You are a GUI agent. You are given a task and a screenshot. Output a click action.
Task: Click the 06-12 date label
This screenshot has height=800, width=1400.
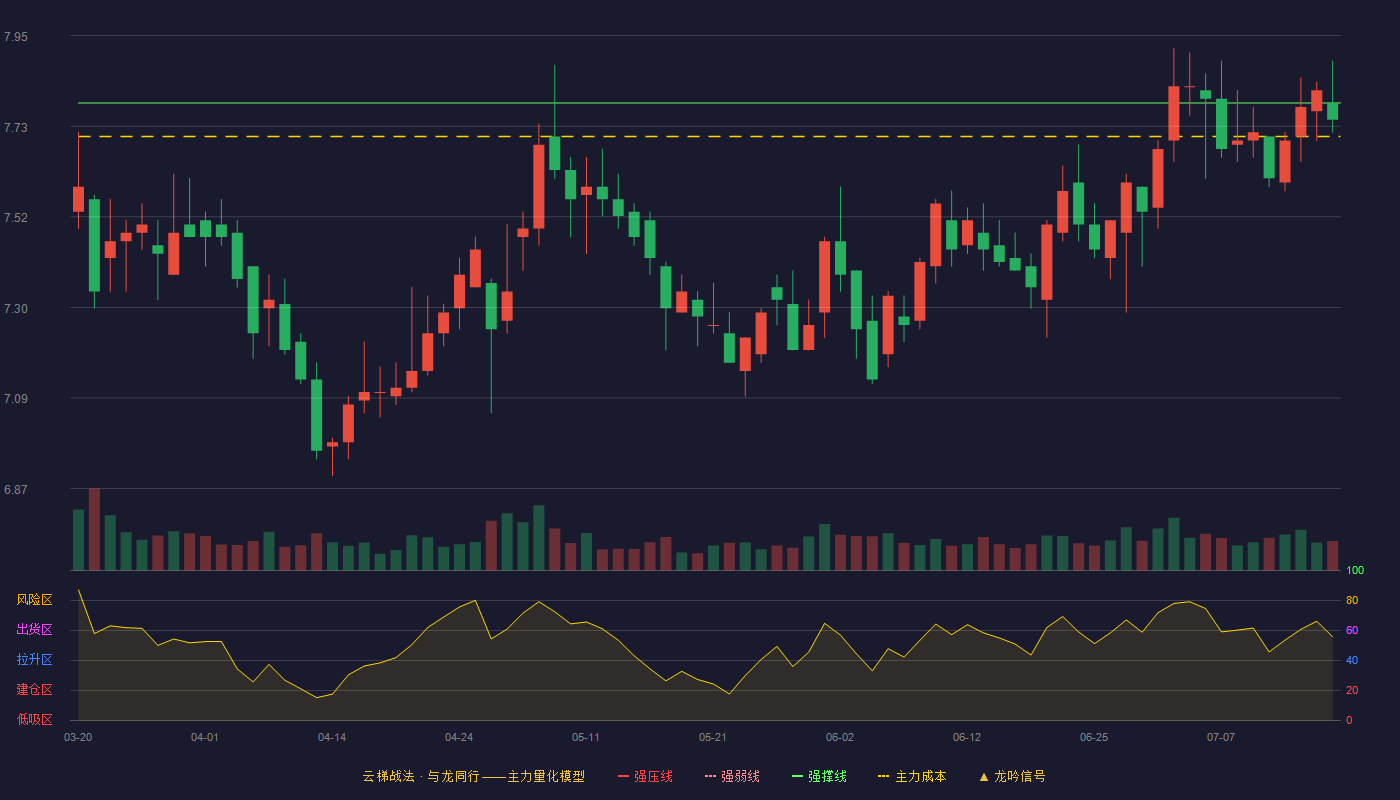click(967, 737)
